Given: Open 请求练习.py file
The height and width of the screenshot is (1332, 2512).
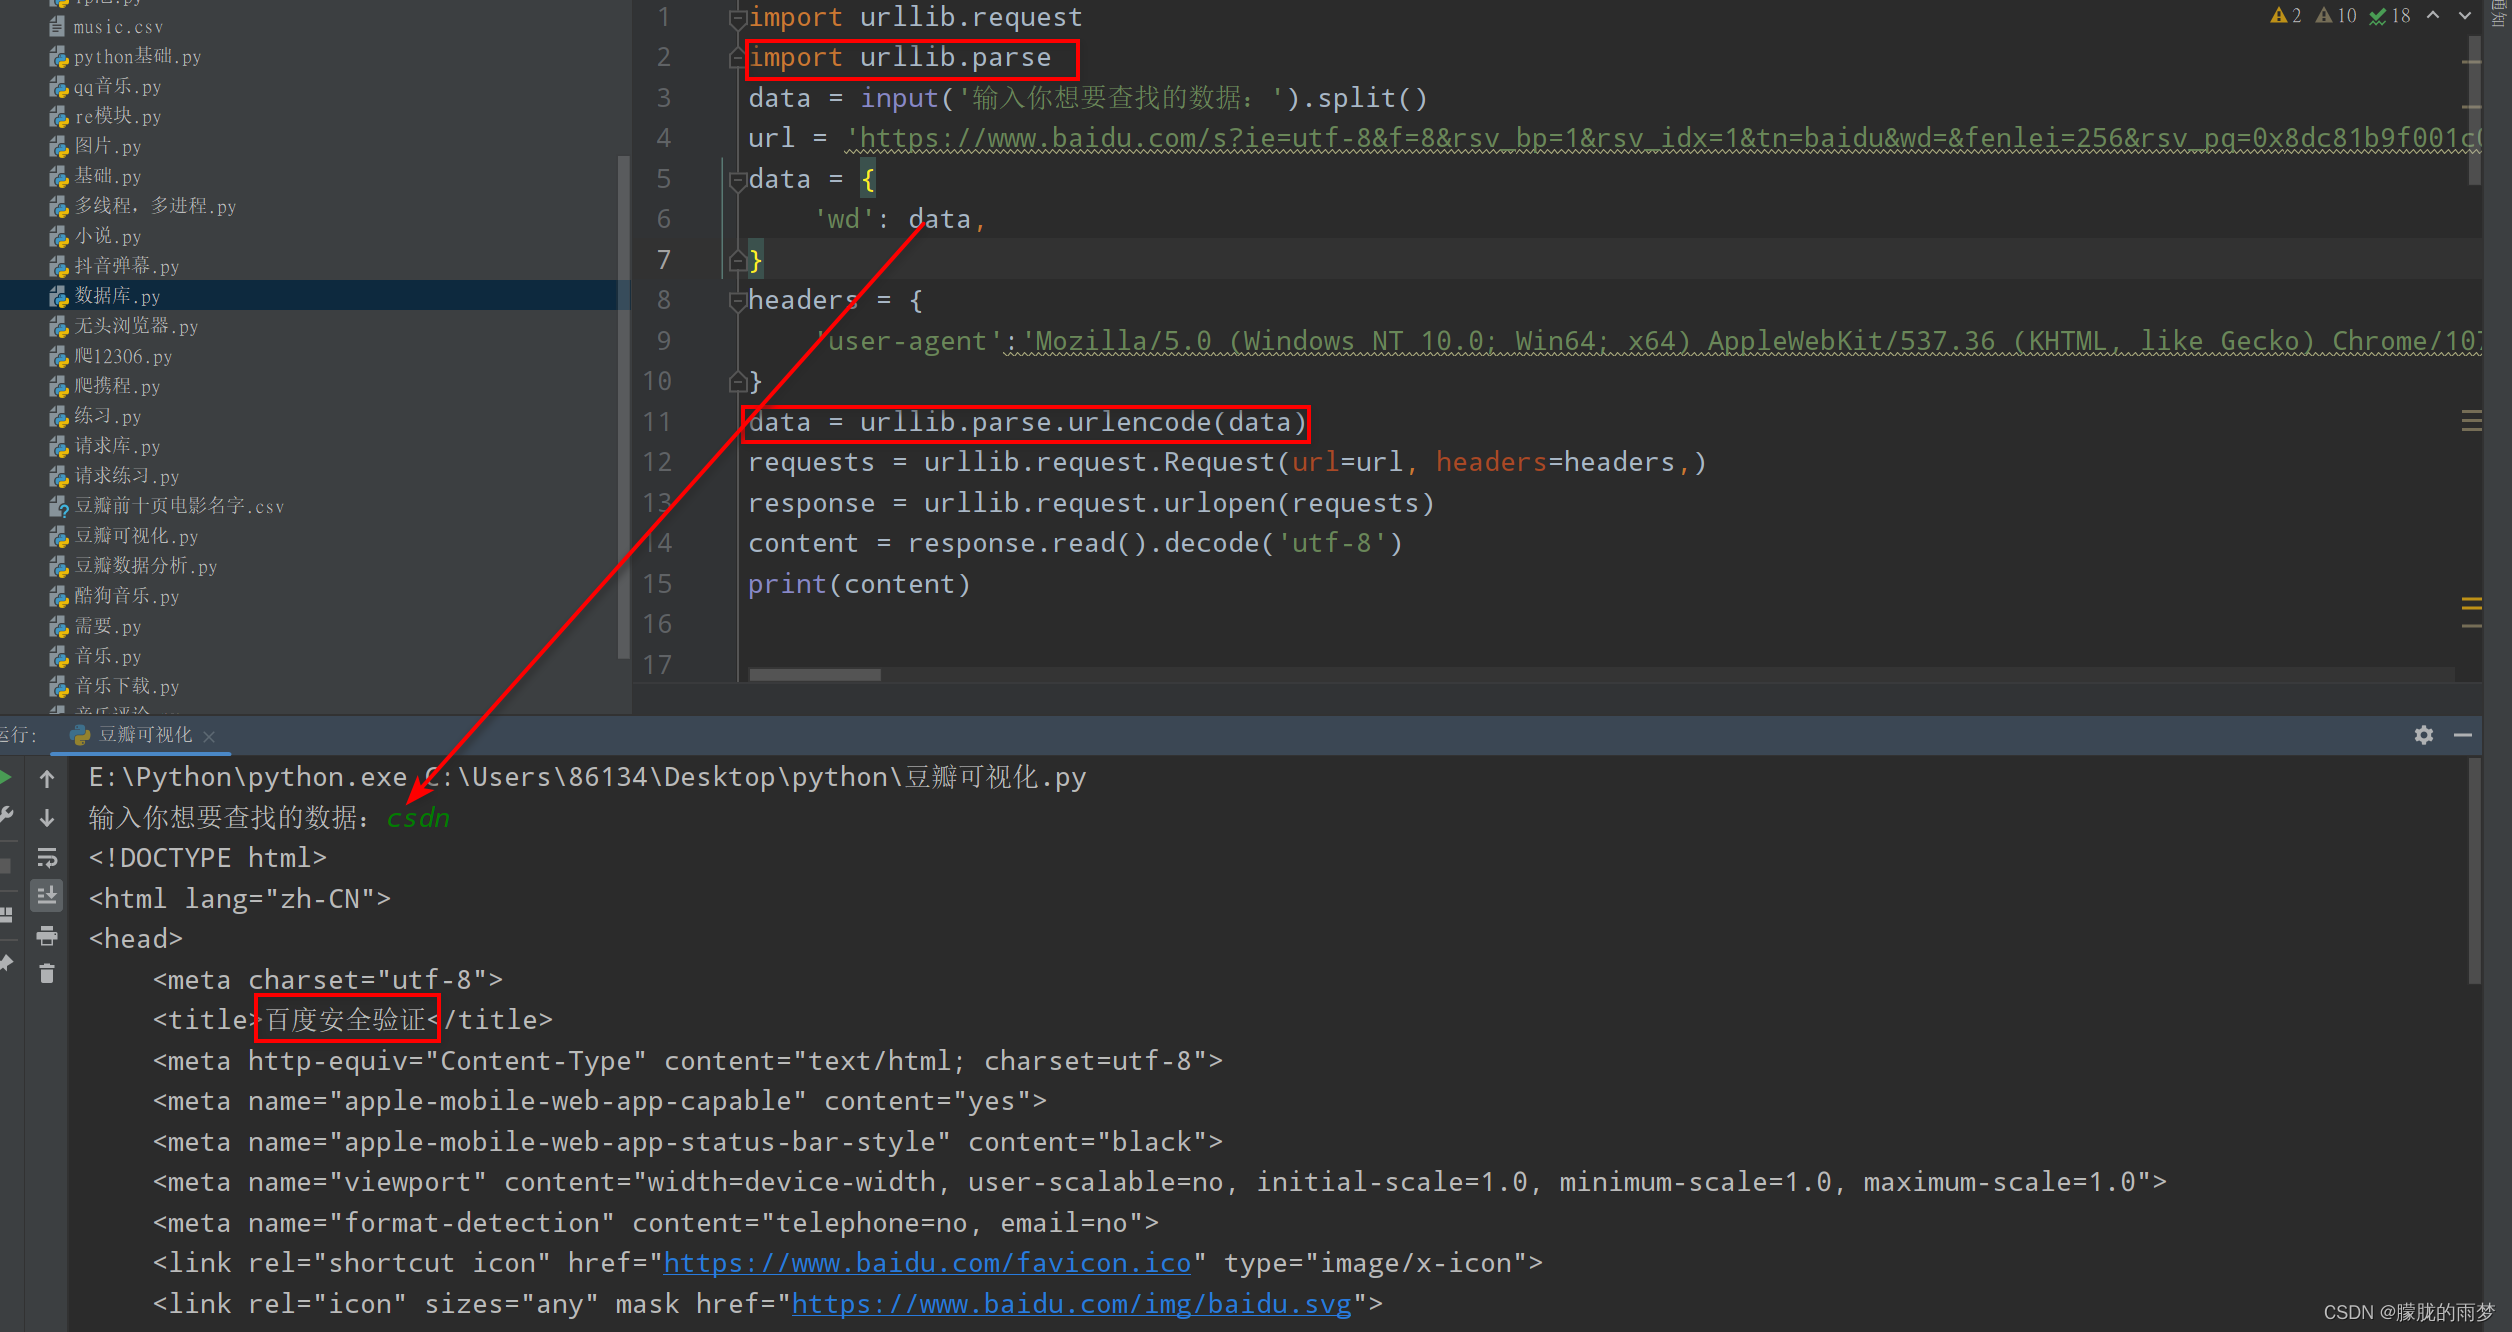Looking at the screenshot, I should [126, 477].
